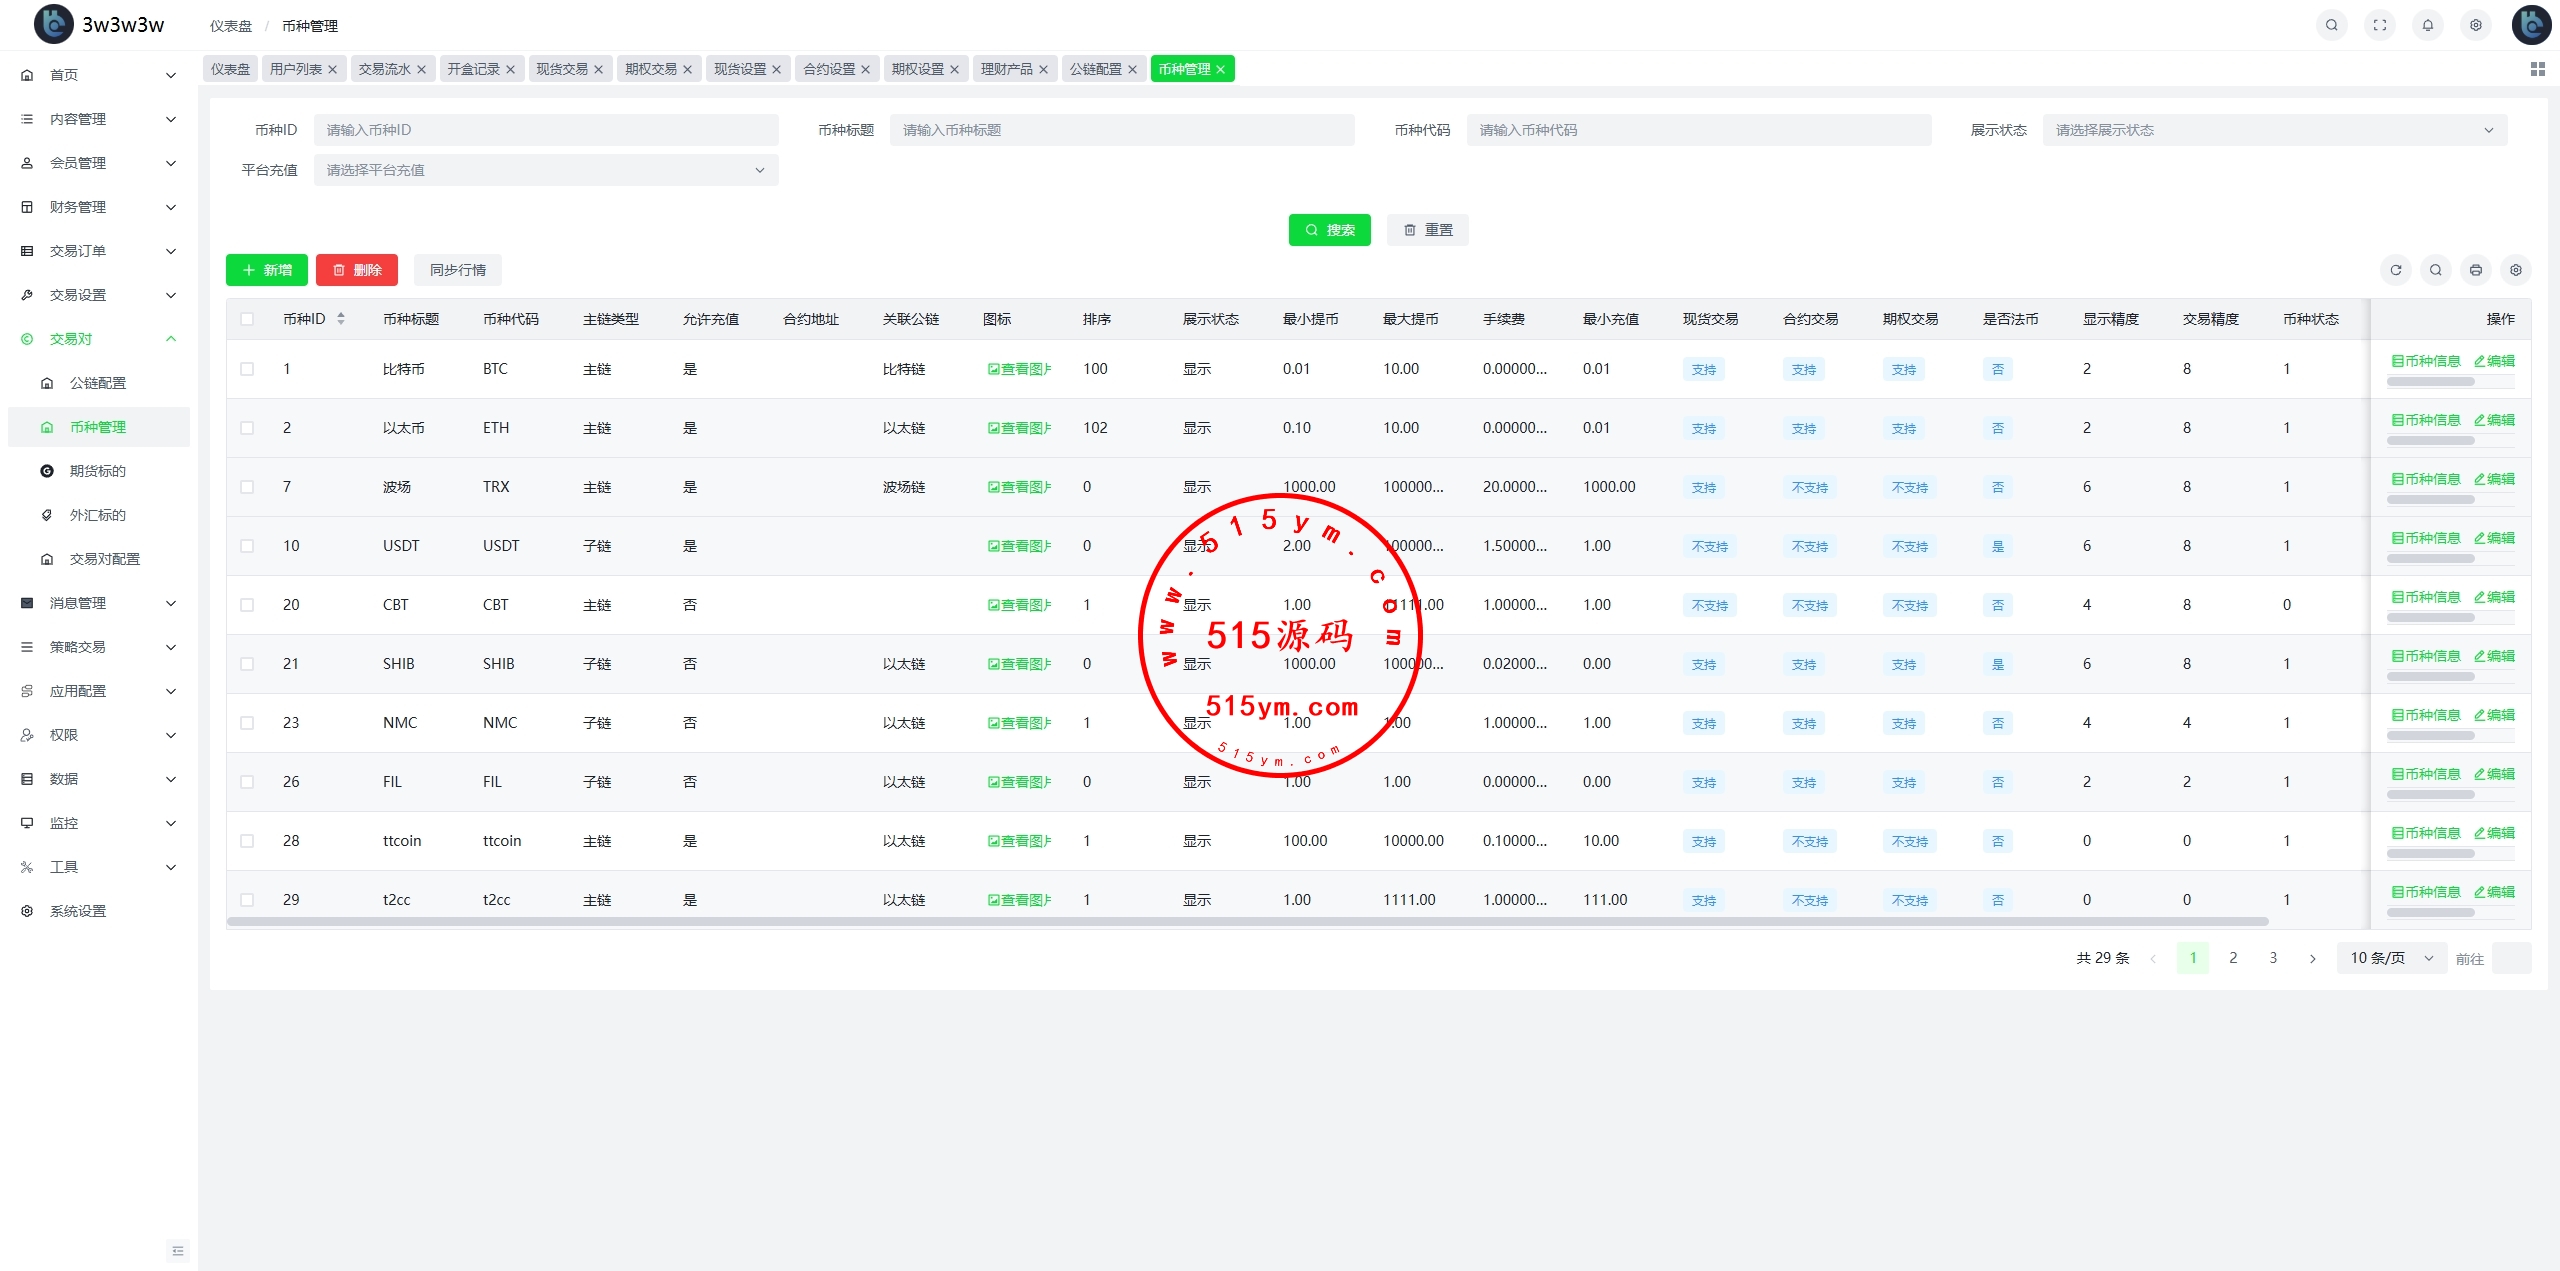Collapse sidebar using bottom fold icon

(178, 1251)
